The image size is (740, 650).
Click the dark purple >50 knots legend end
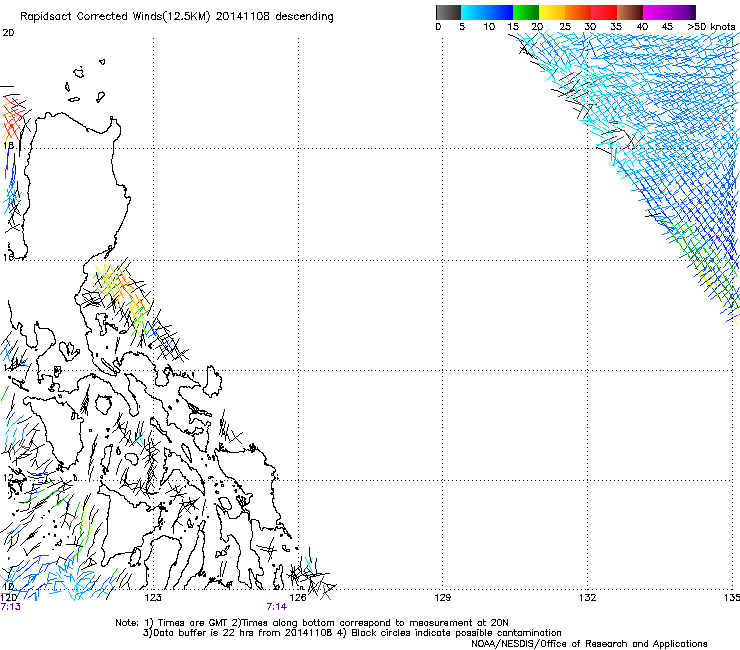(x=692, y=12)
